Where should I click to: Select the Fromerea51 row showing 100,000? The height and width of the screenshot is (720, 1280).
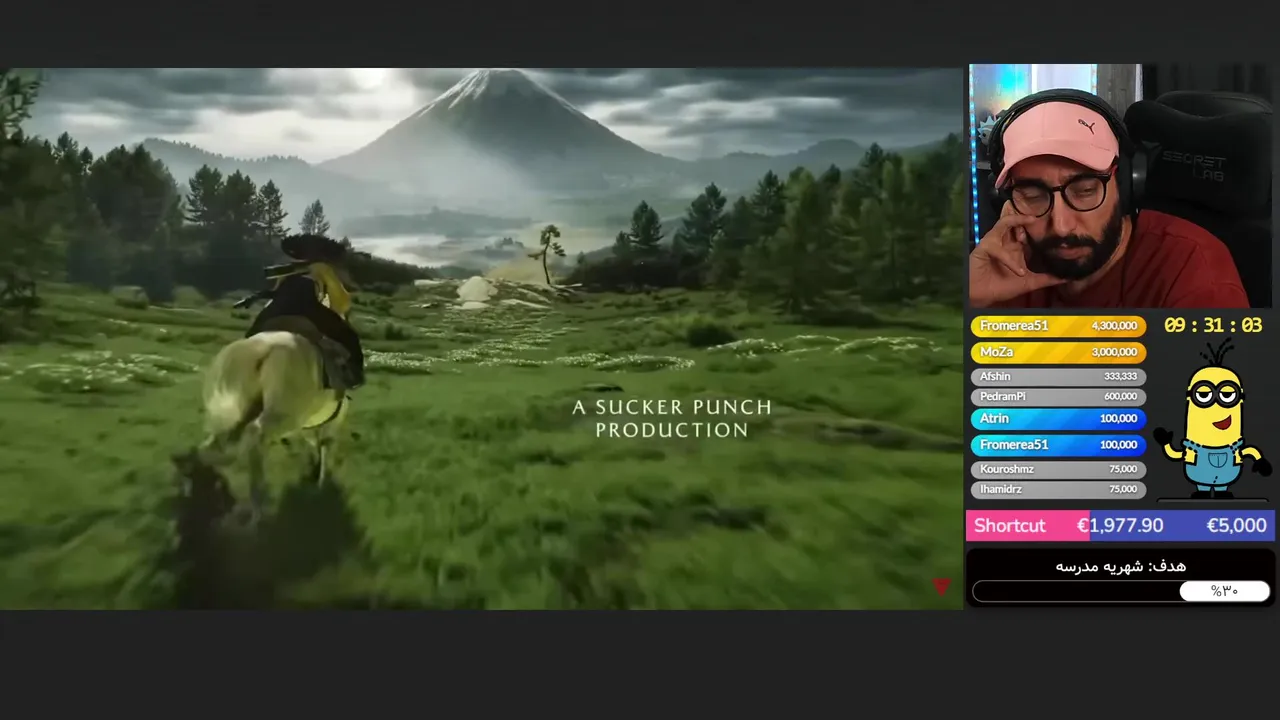click(x=1058, y=445)
